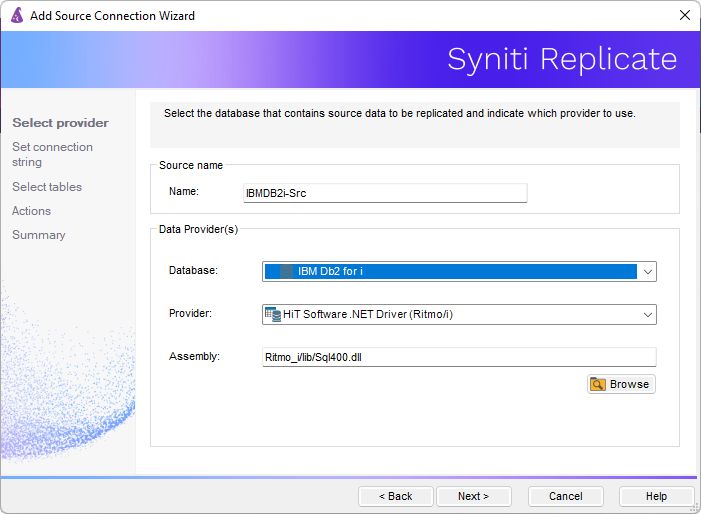Go back with the < Back button
The image size is (701, 514).
pyautogui.click(x=396, y=496)
